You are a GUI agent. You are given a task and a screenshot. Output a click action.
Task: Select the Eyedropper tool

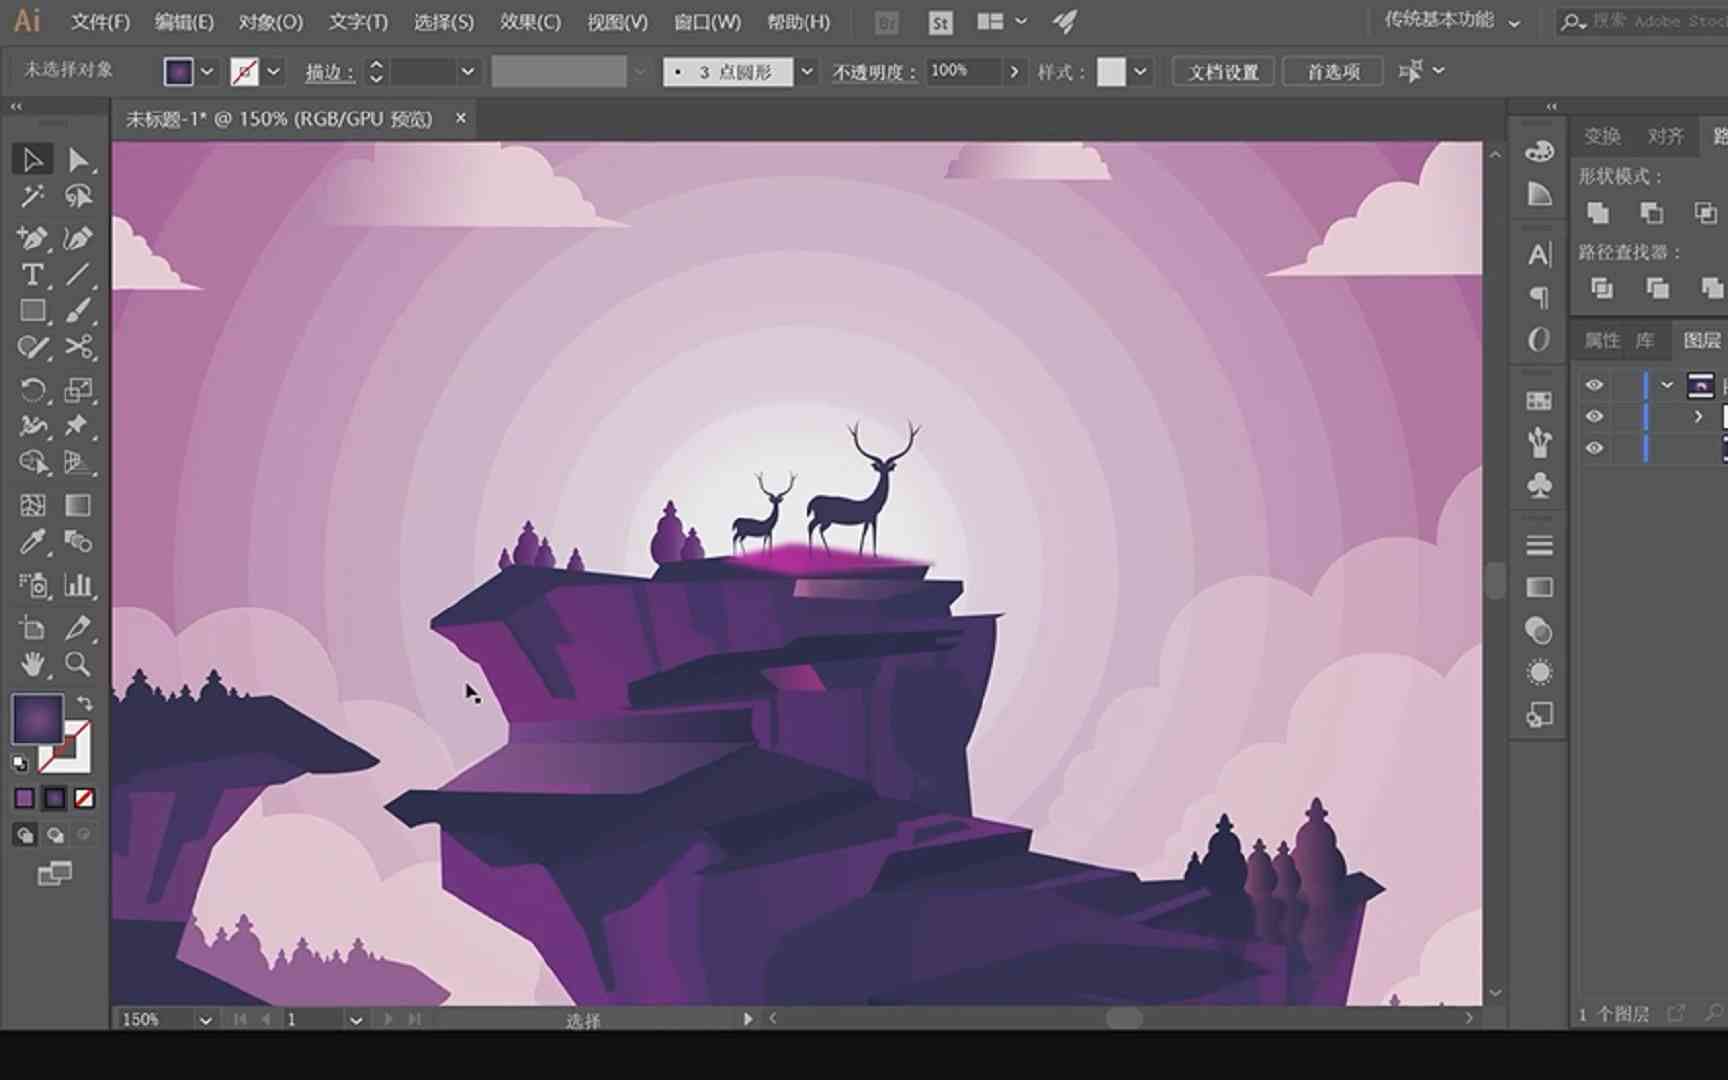32,542
